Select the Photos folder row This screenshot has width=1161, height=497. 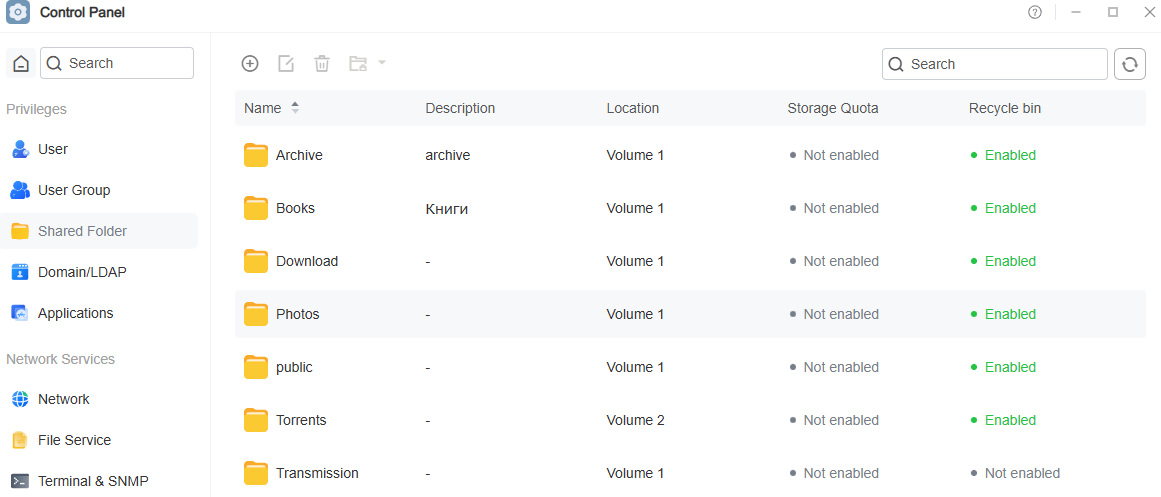(x=690, y=314)
